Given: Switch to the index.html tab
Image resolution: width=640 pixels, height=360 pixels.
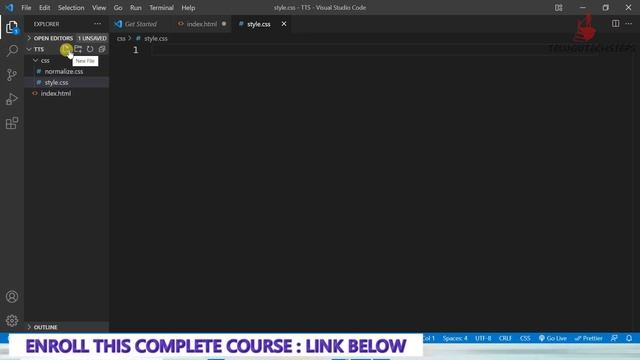Looking at the screenshot, I should tap(202, 24).
